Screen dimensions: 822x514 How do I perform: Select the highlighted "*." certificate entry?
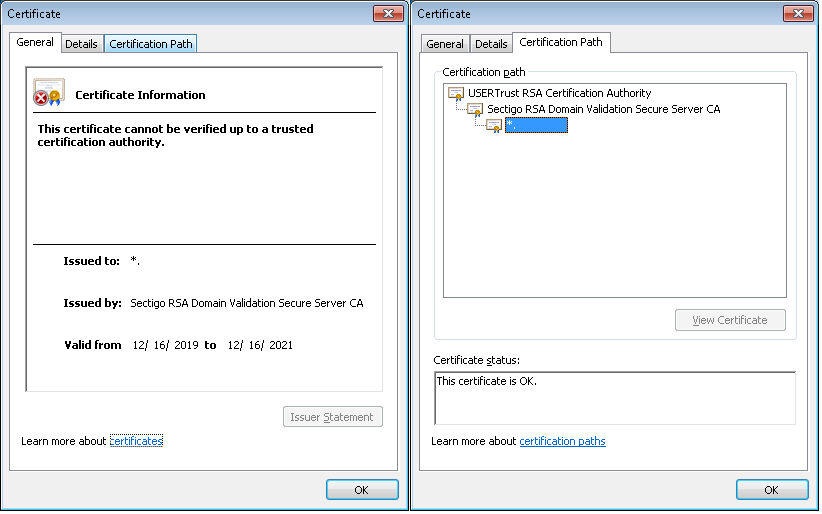[x=536, y=125]
